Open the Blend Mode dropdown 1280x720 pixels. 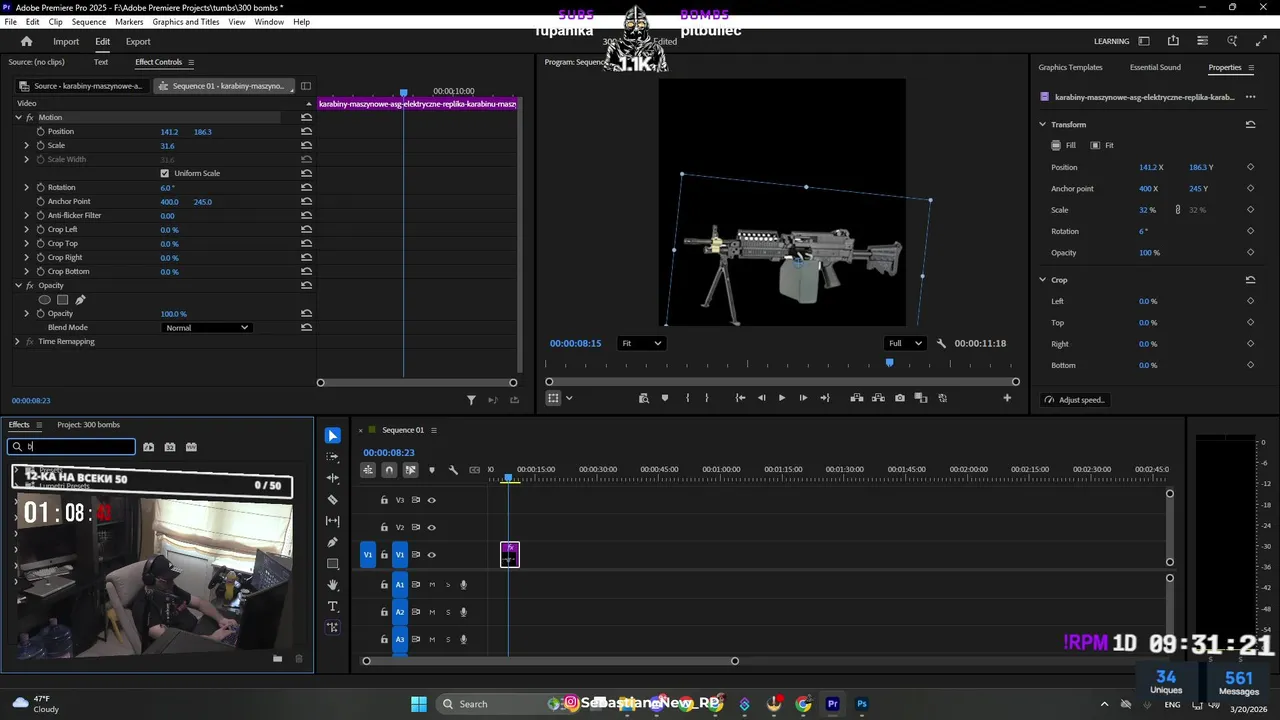point(206,328)
